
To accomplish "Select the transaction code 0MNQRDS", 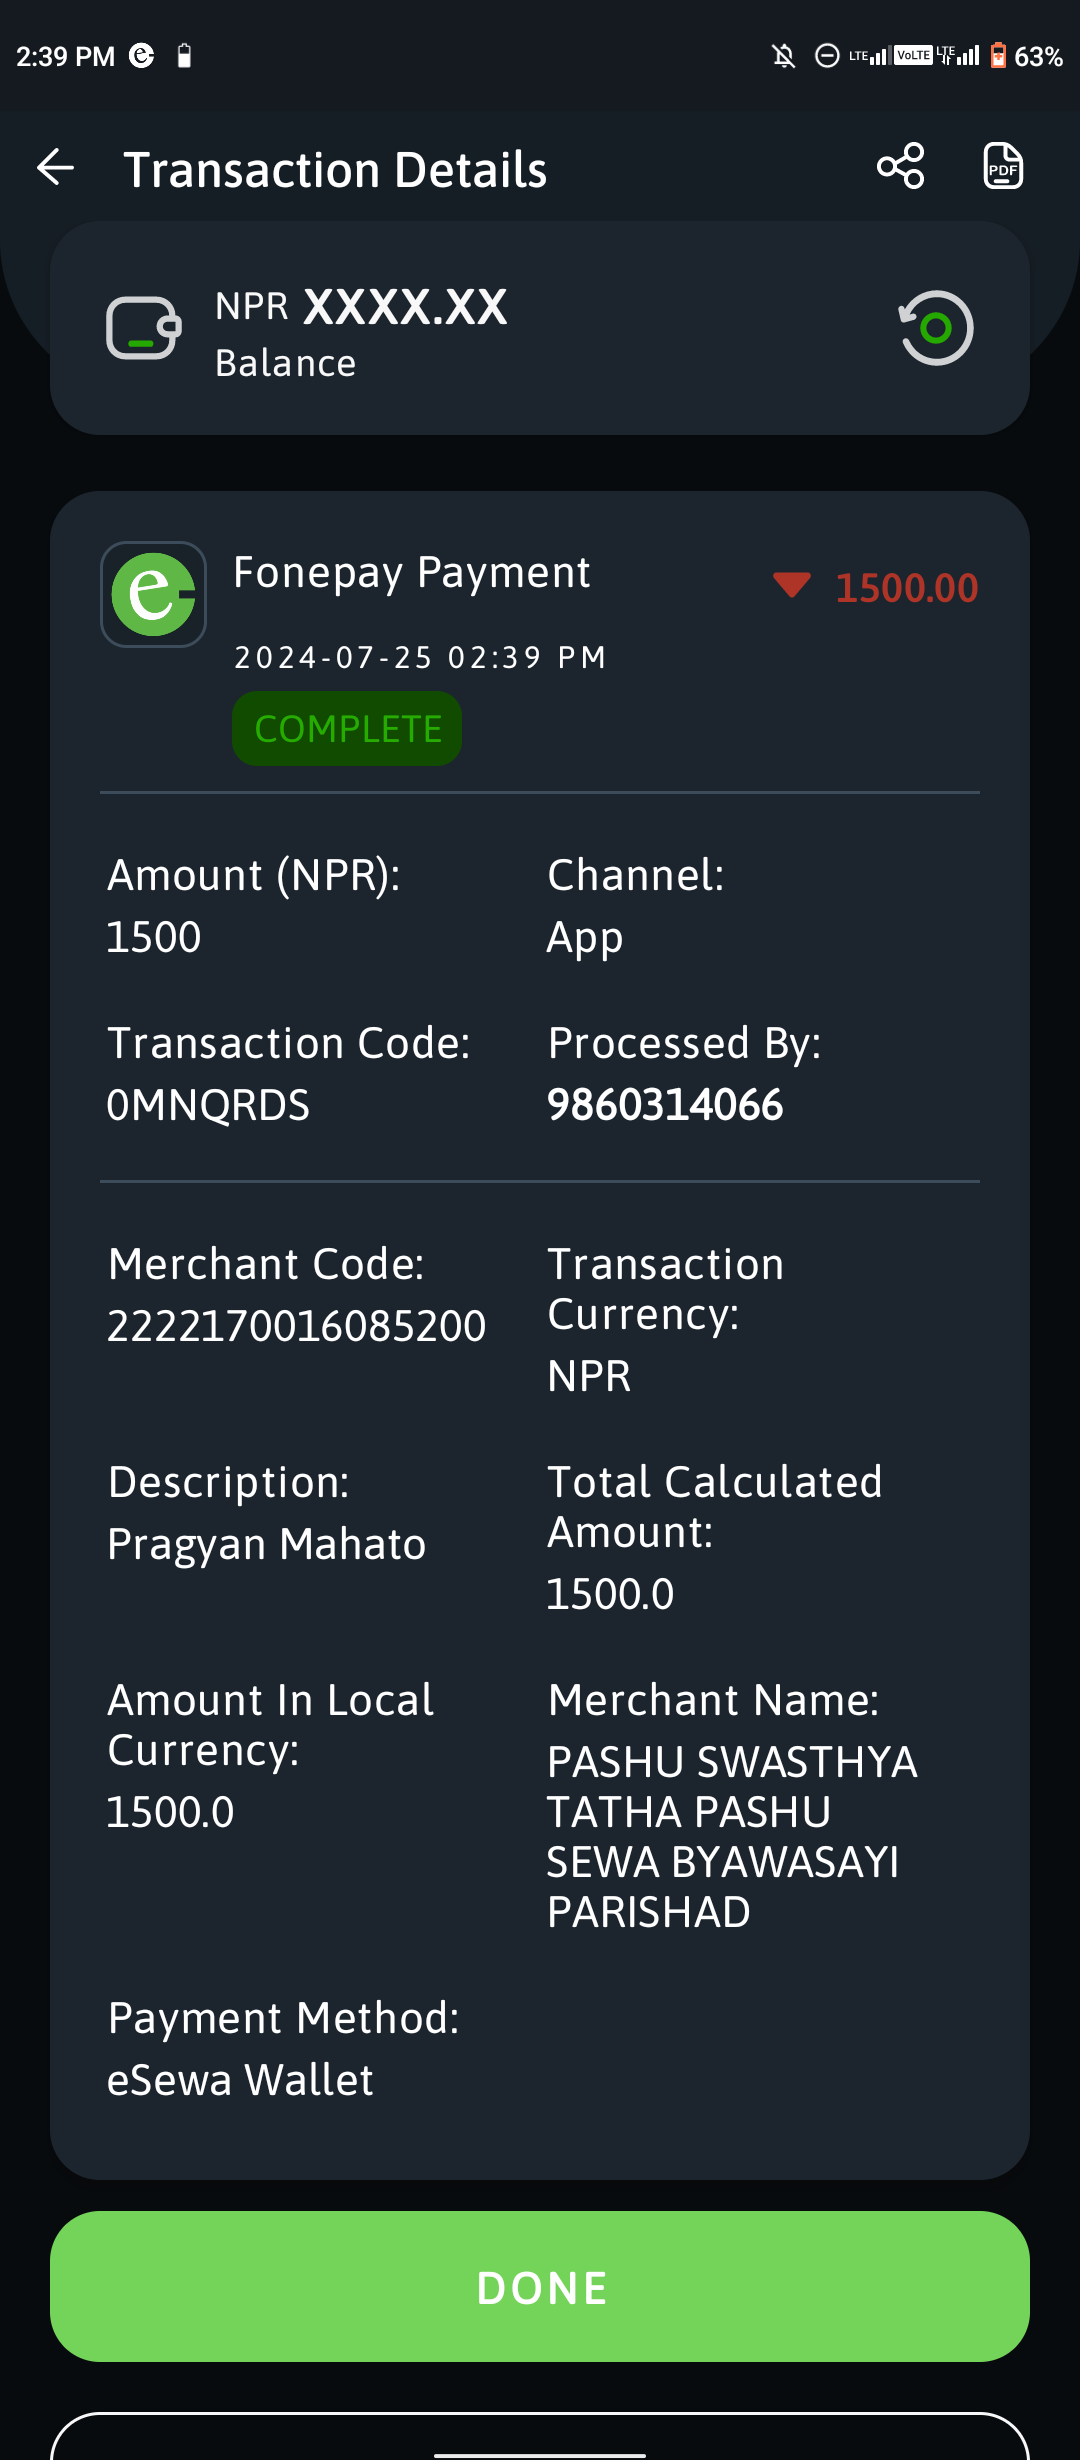I will [x=208, y=1105].
